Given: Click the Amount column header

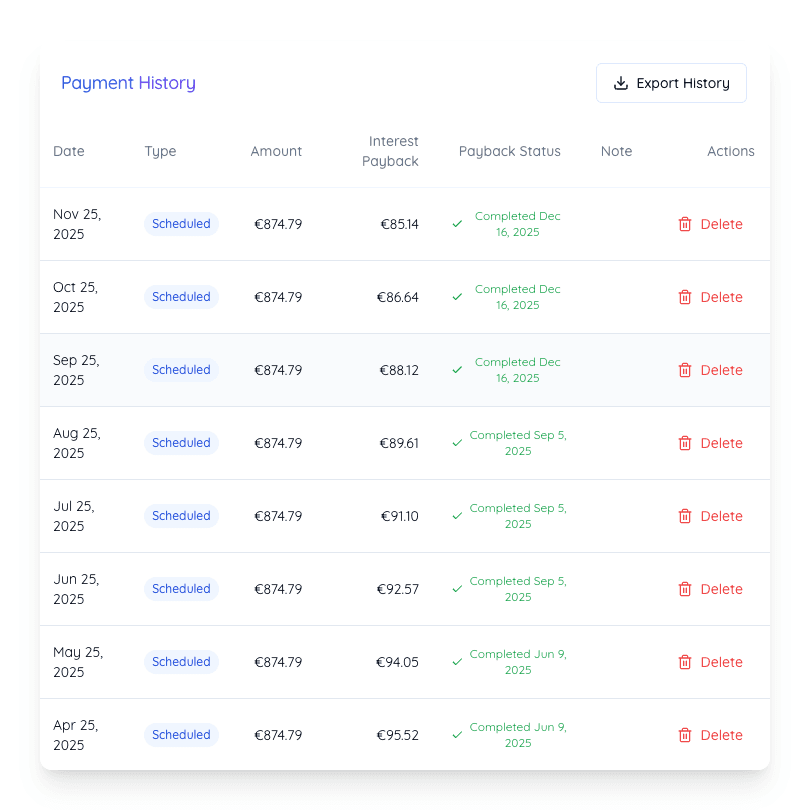Looking at the screenshot, I should point(276,151).
